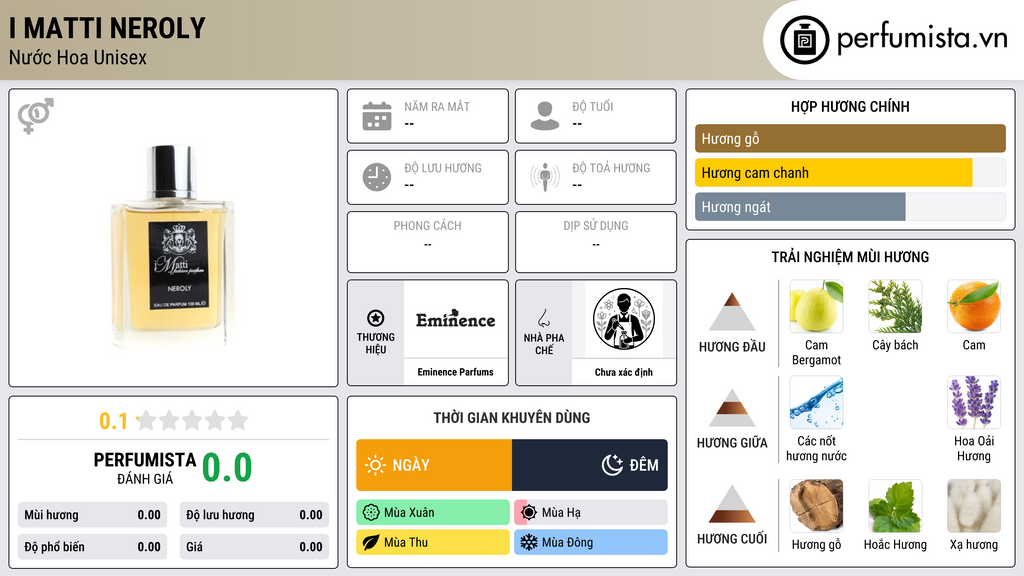The width and height of the screenshot is (1024, 576).
Task: Click the star badge icon above Thương hiệu
Action: 376,318
